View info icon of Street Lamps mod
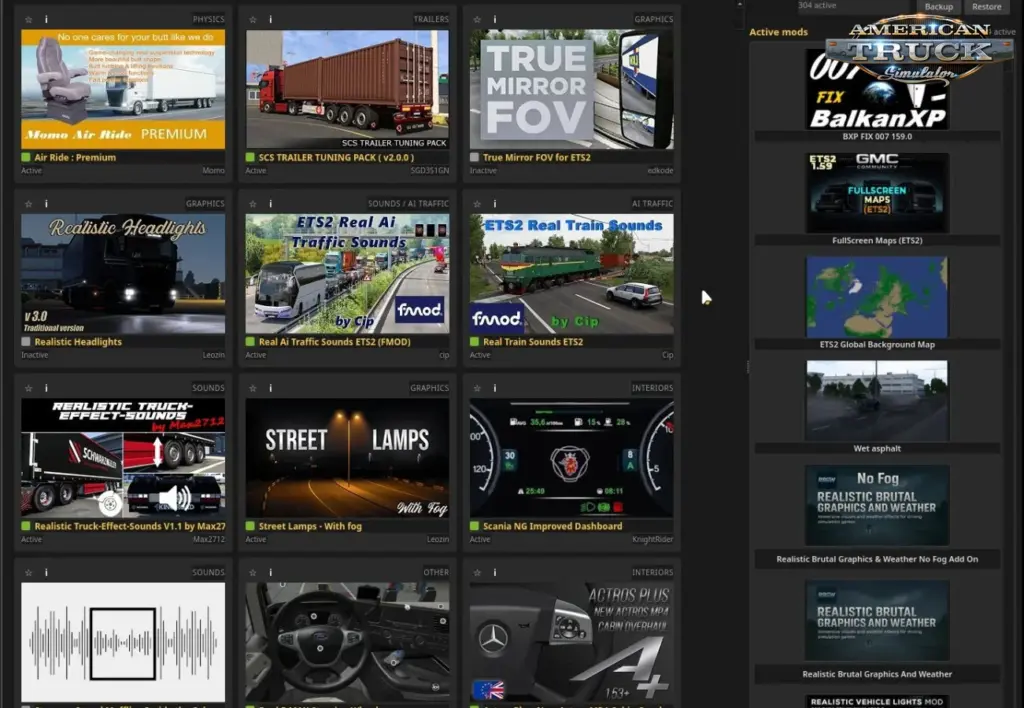Screen dimensions: 1024x708 [x=270, y=388]
